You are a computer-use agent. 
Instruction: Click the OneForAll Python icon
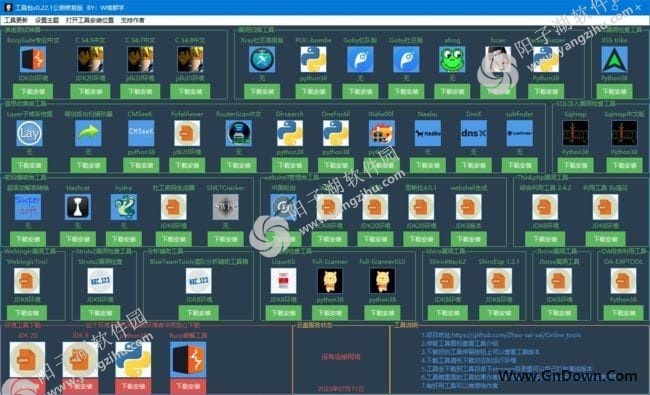[336, 133]
